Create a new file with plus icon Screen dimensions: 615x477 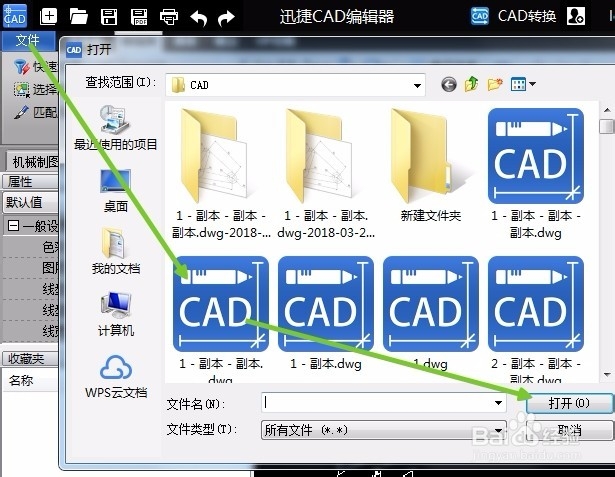point(48,16)
